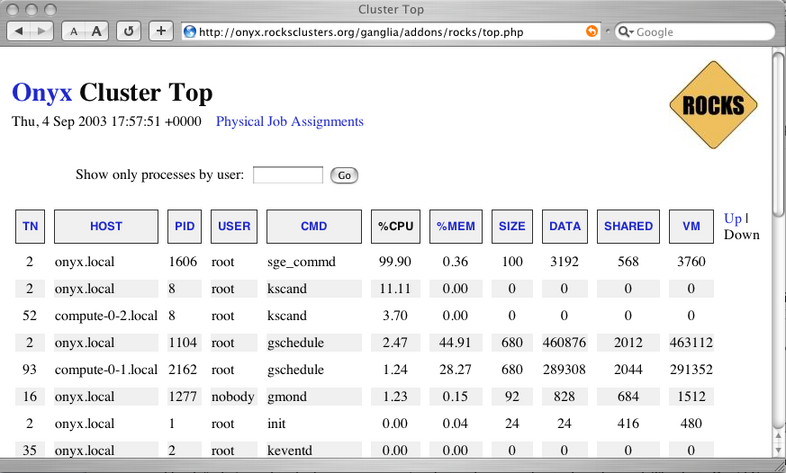
Task: Sort by the HOST column header
Action: [106, 226]
